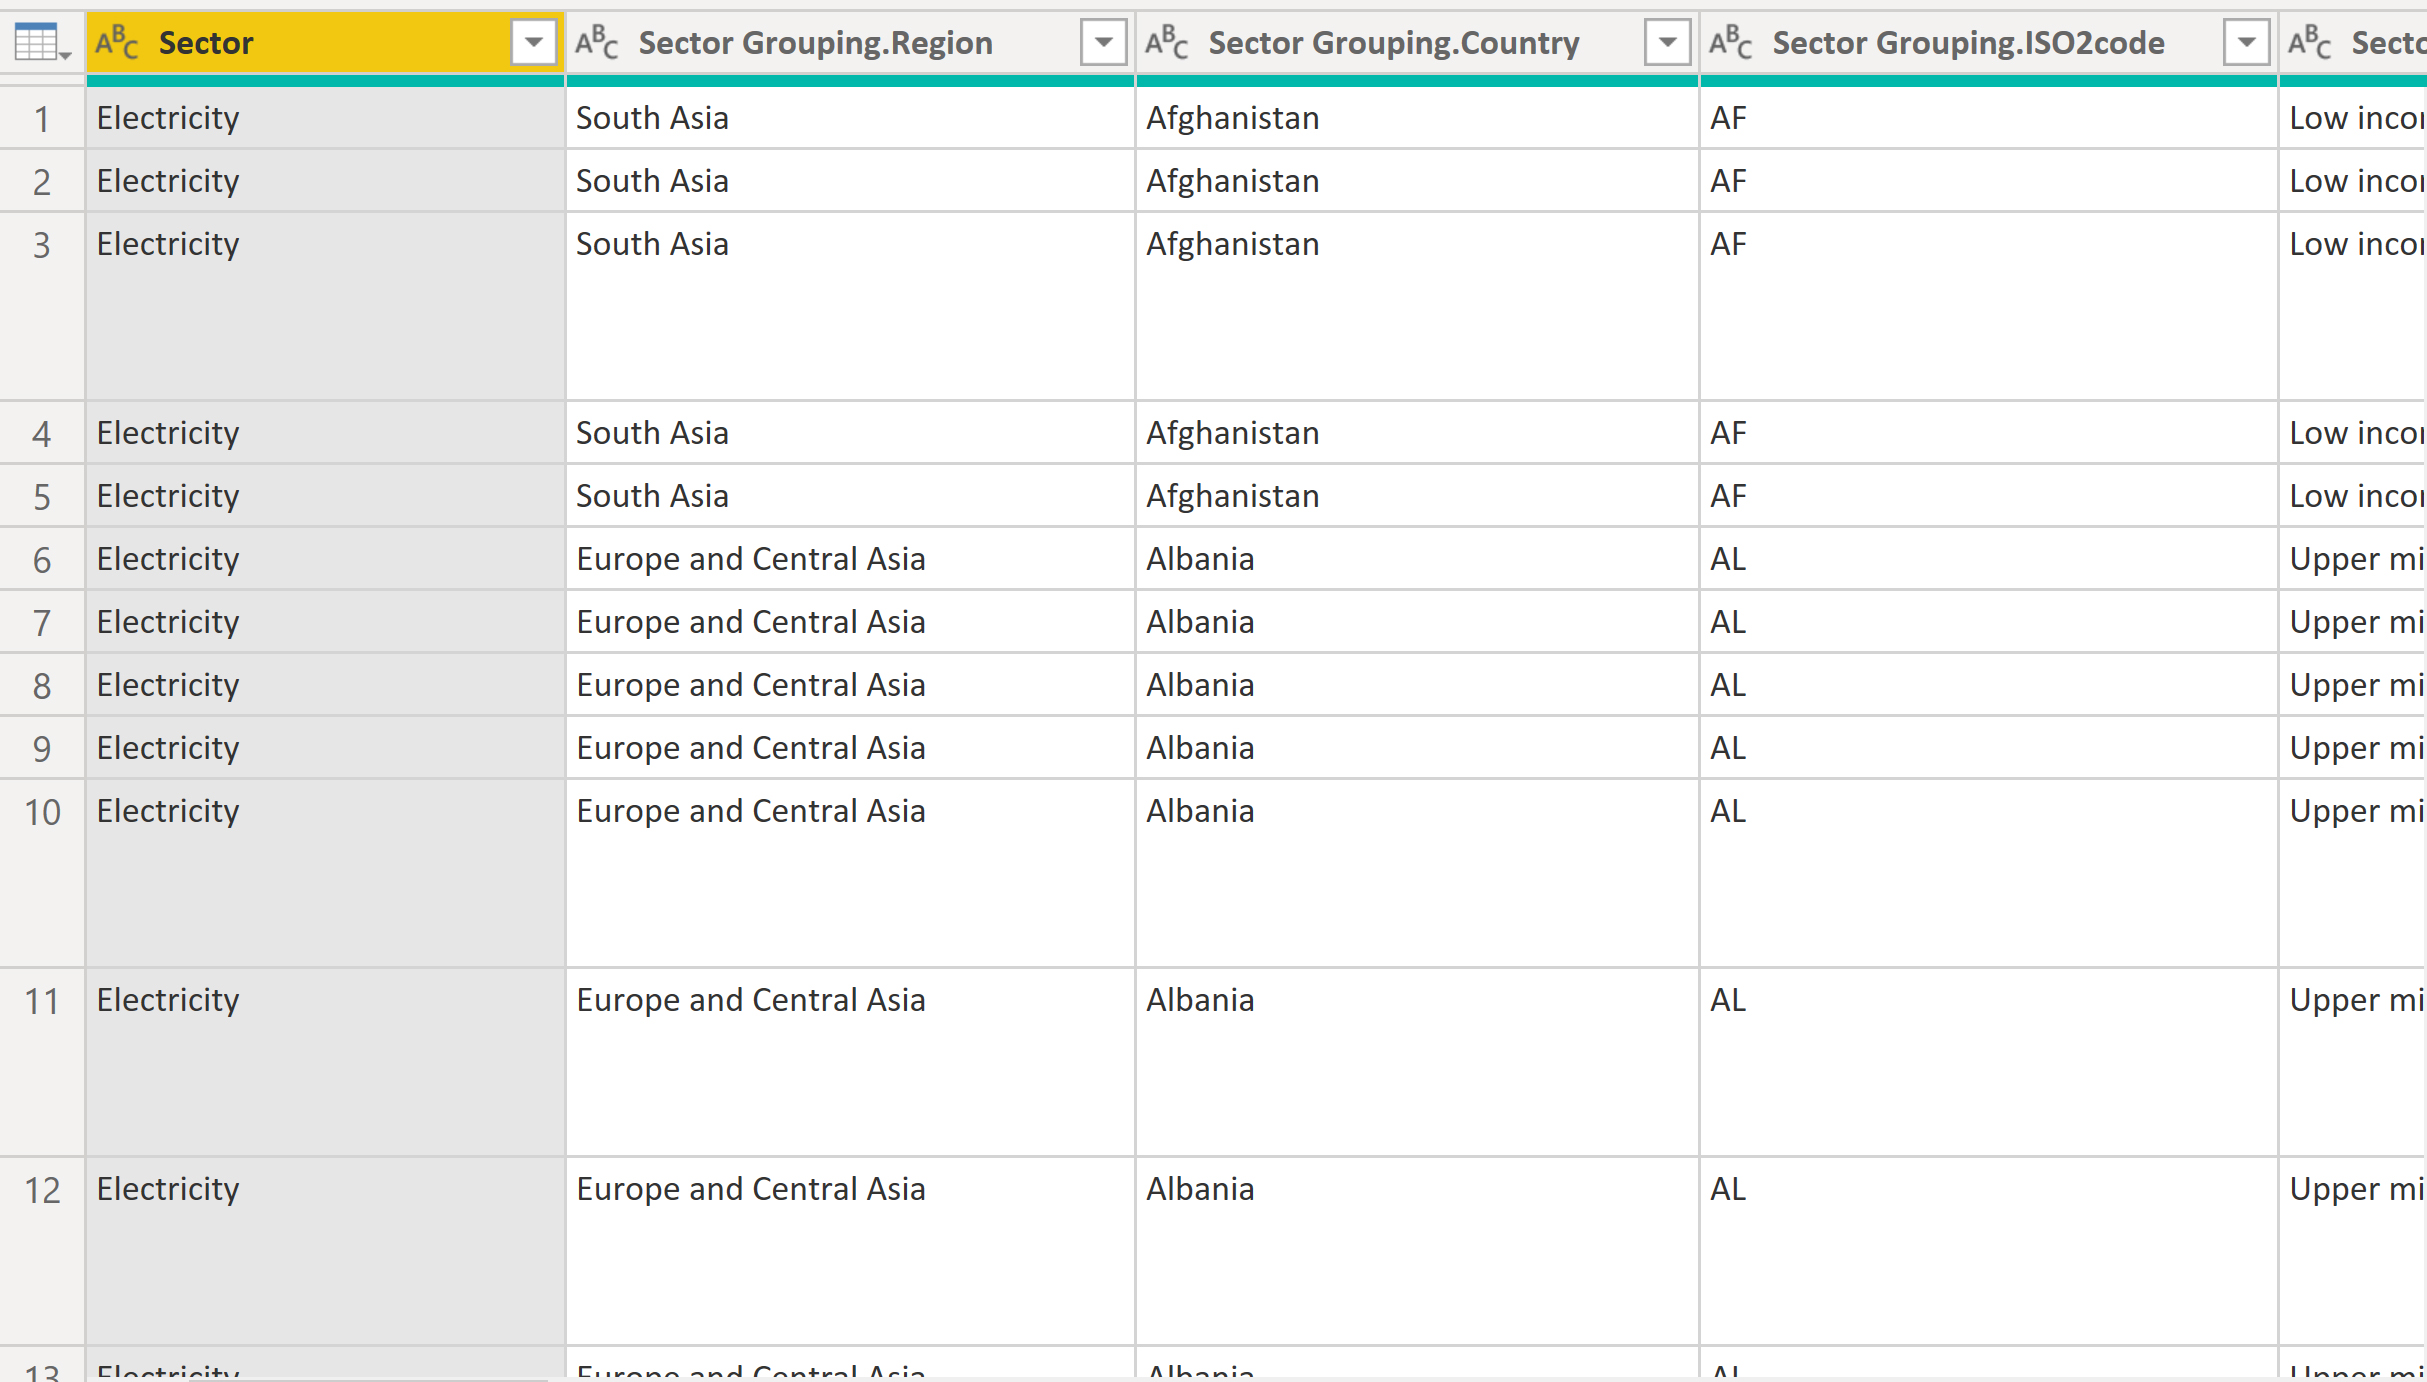The height and width of the screenshot is (1382, 2427).
Task: Select the Sector Grouping.Region column header
Action: (x=851, y=43)
